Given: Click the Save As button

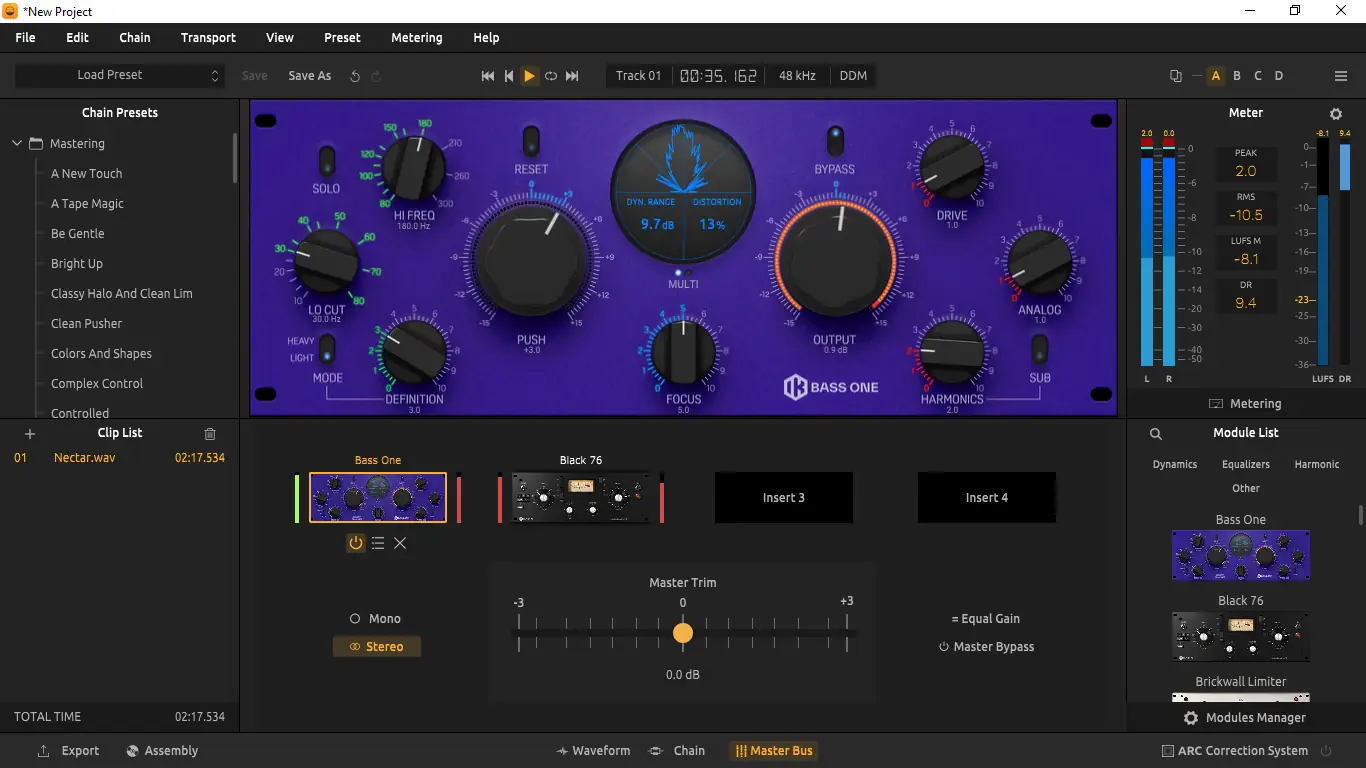Looking at the screenshot, I should click(x=310, y=76).
